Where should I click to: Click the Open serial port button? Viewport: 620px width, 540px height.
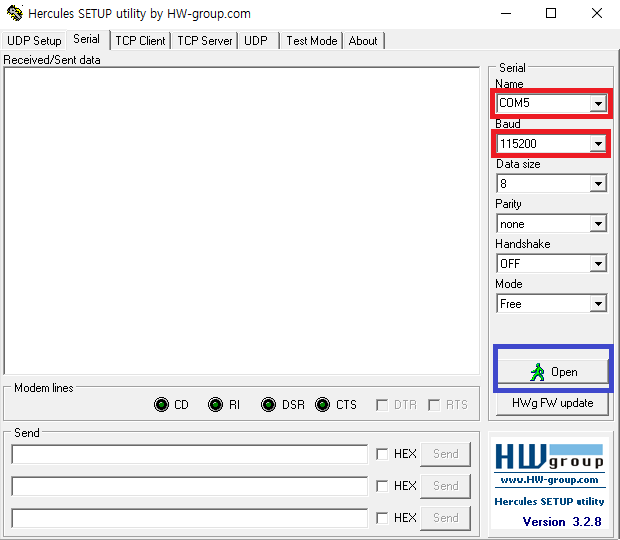pyautogui.click(x=552, y=372)
